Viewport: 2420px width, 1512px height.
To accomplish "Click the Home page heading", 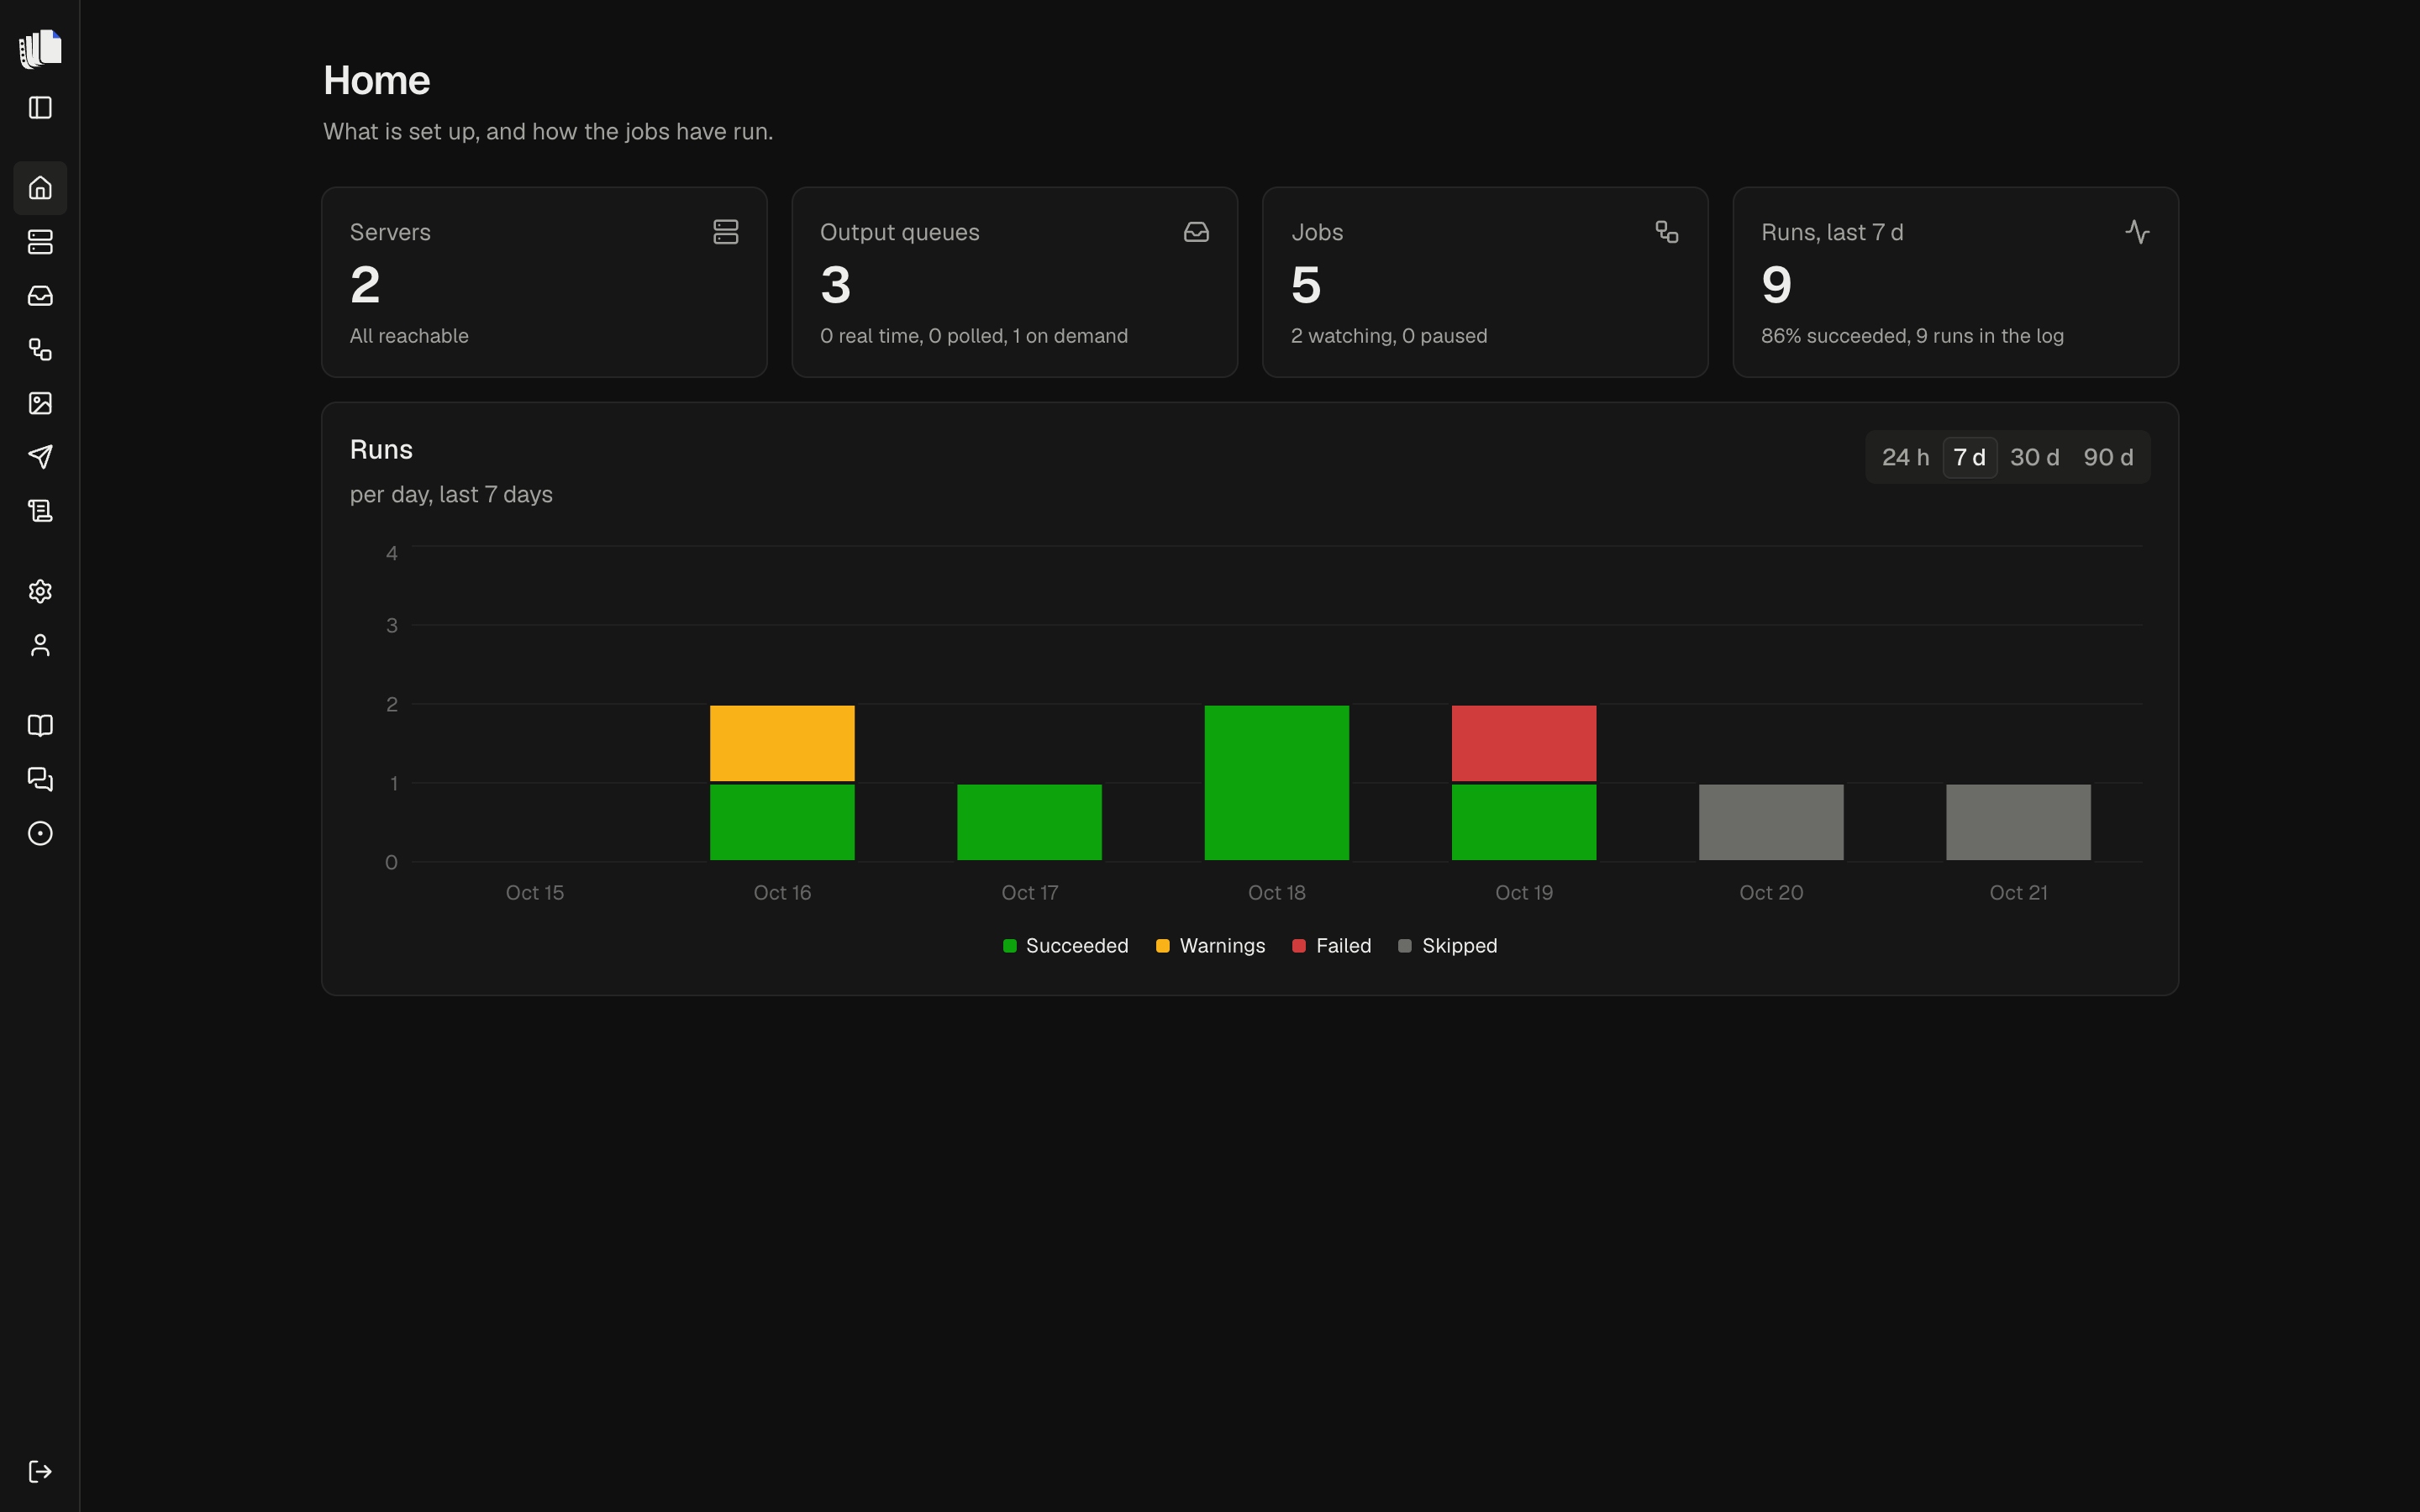I will pos(376,81).
